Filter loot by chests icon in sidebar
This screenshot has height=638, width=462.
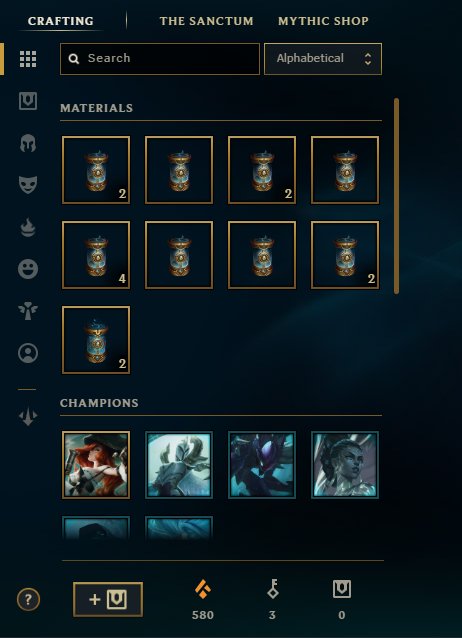tap(28, 101)
